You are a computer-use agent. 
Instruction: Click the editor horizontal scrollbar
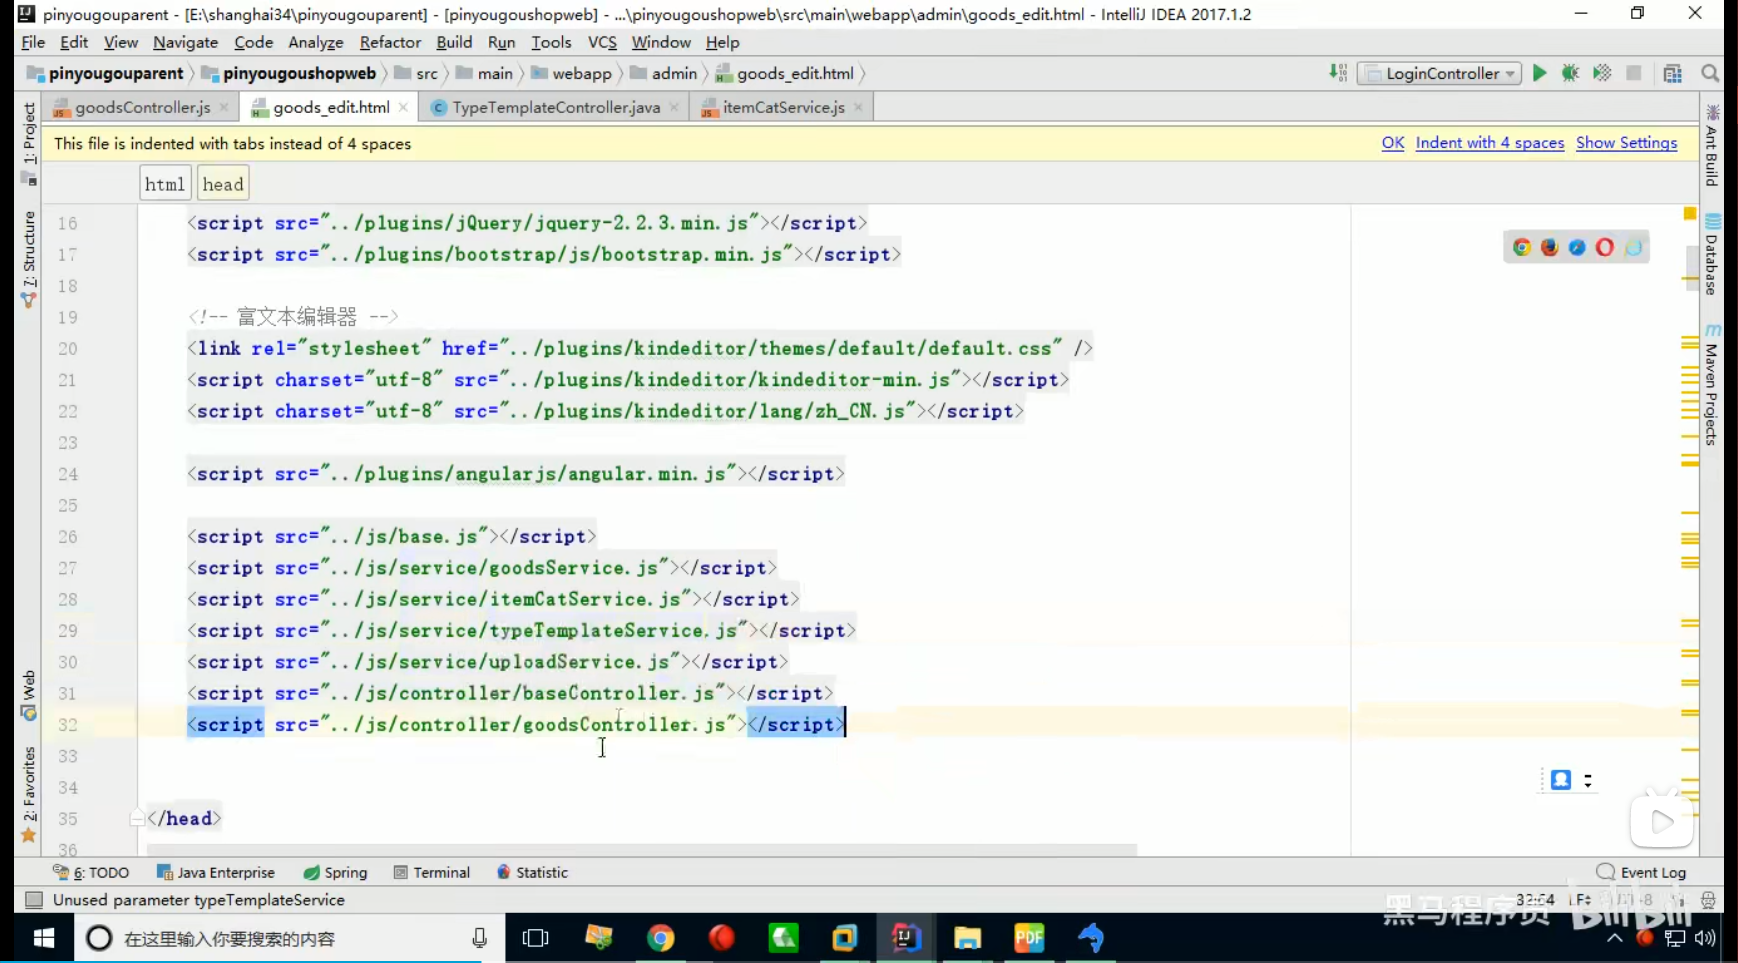[641, 850]
